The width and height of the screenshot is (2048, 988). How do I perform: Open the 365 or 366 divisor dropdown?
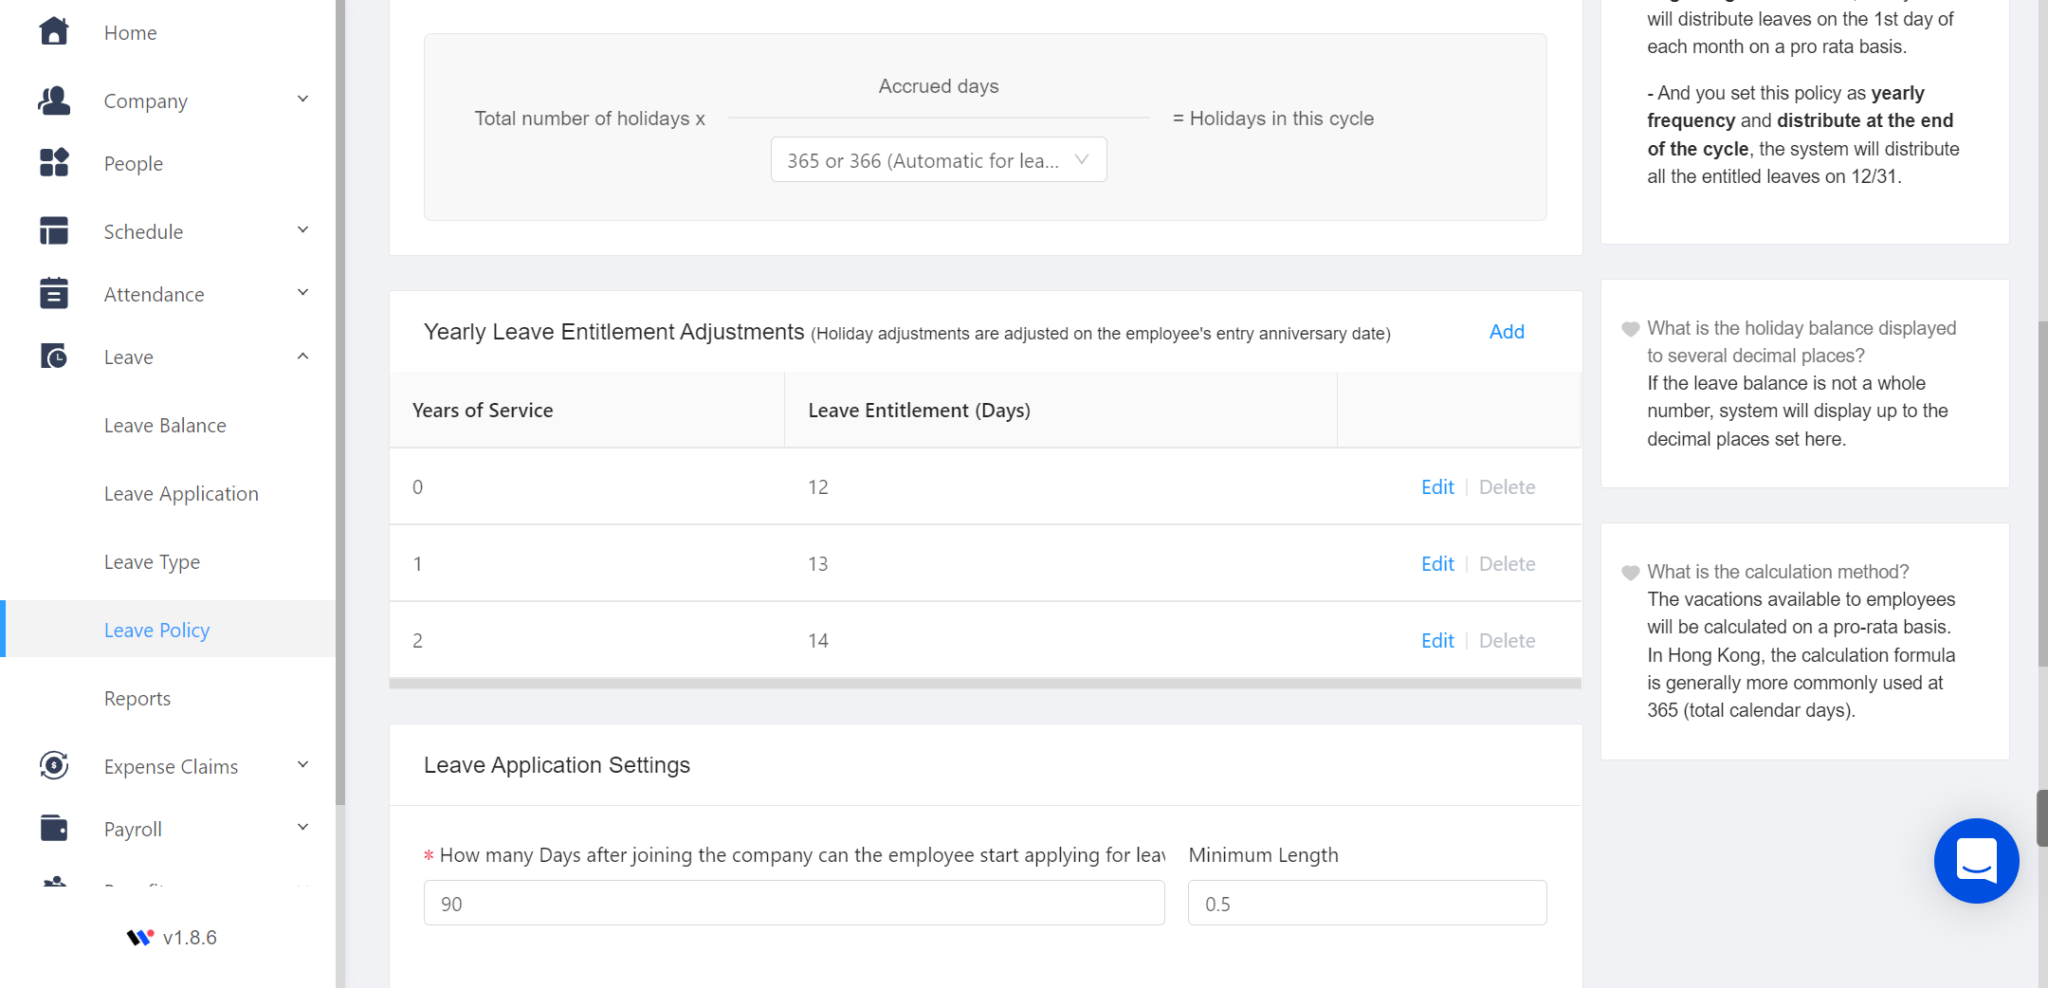tap(938, 160)
